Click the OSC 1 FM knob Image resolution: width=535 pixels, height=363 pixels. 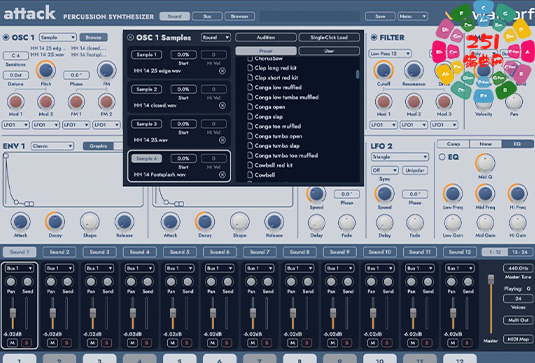click(106, 70)
